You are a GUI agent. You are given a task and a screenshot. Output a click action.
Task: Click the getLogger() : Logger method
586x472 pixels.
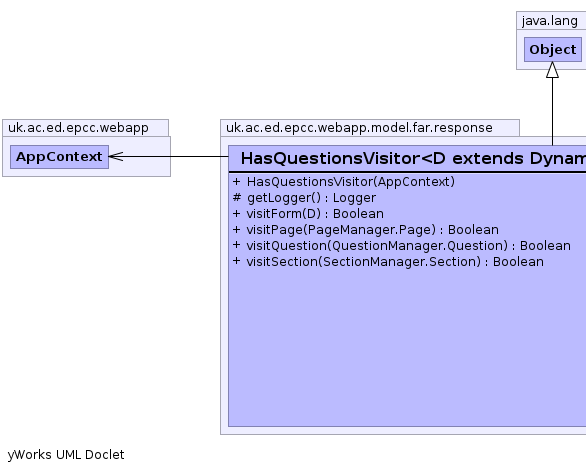click(311, 198)
